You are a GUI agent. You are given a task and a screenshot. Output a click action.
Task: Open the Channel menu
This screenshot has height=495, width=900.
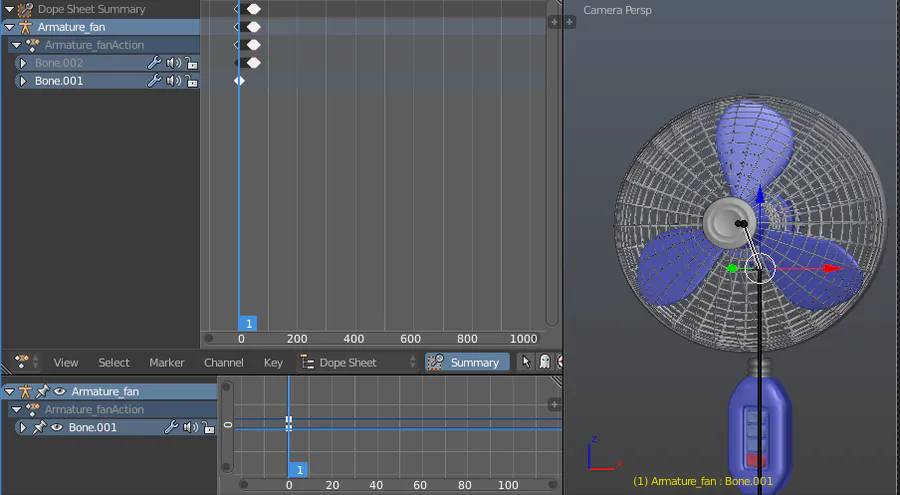point(224,362)
